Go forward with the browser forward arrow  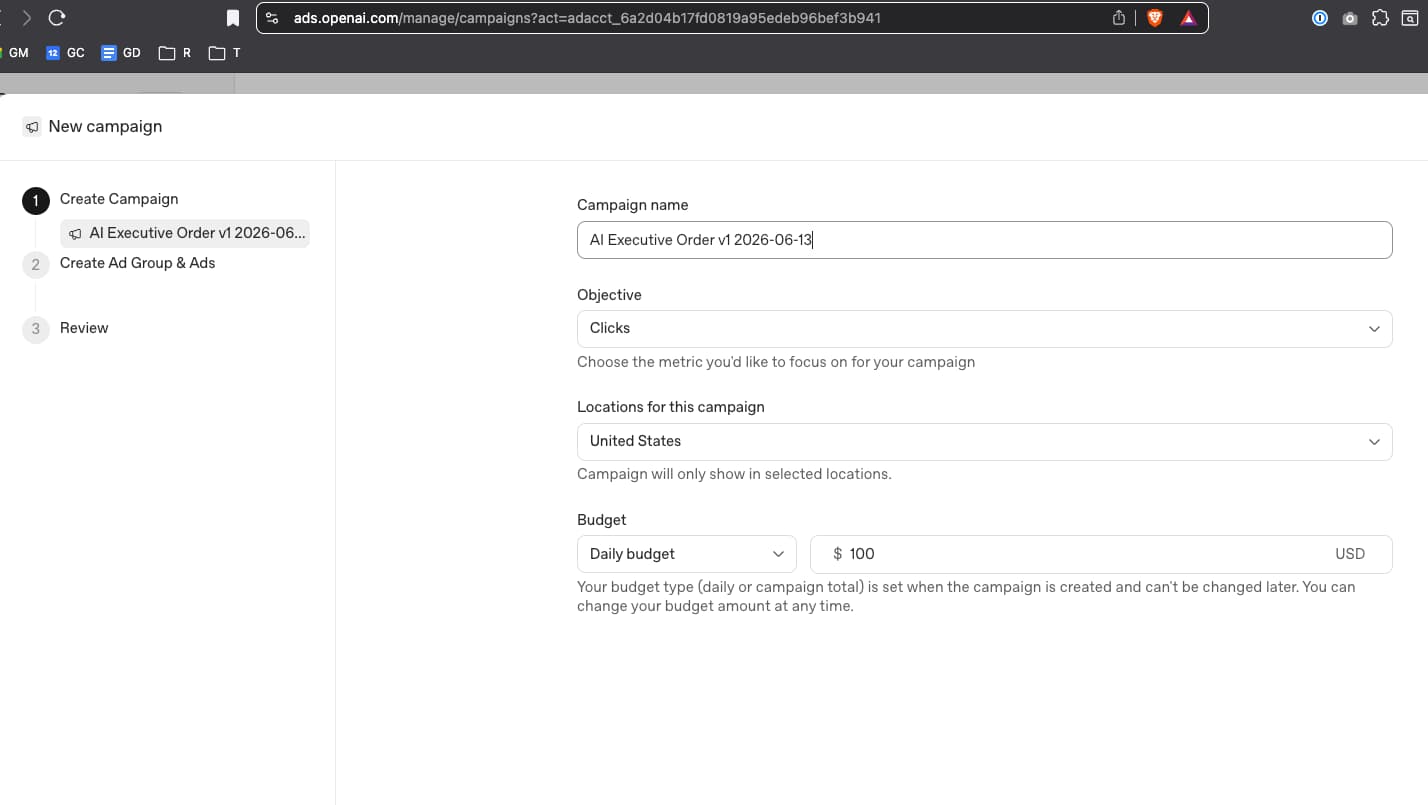pos(27,18)
